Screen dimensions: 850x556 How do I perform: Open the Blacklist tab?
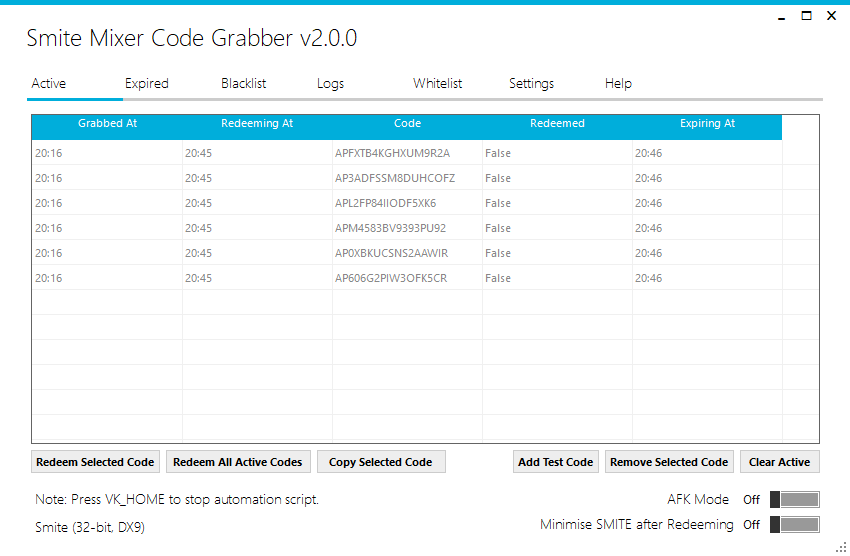(x=243, y=83)
